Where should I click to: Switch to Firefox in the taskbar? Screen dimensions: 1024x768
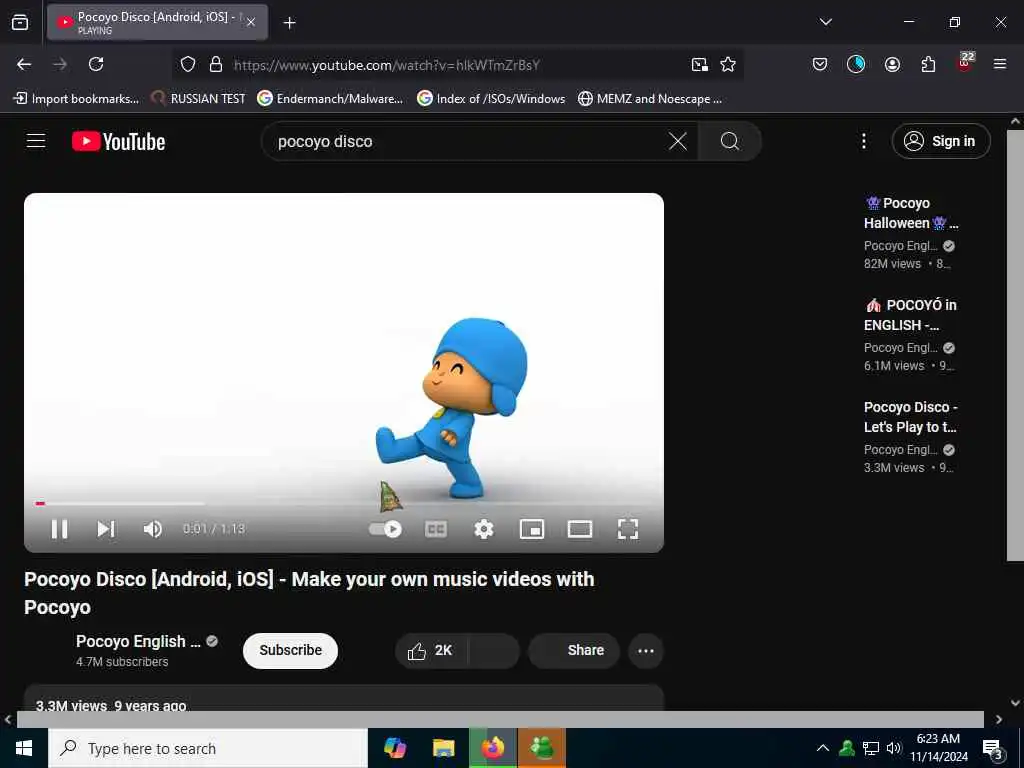point(493,748)
